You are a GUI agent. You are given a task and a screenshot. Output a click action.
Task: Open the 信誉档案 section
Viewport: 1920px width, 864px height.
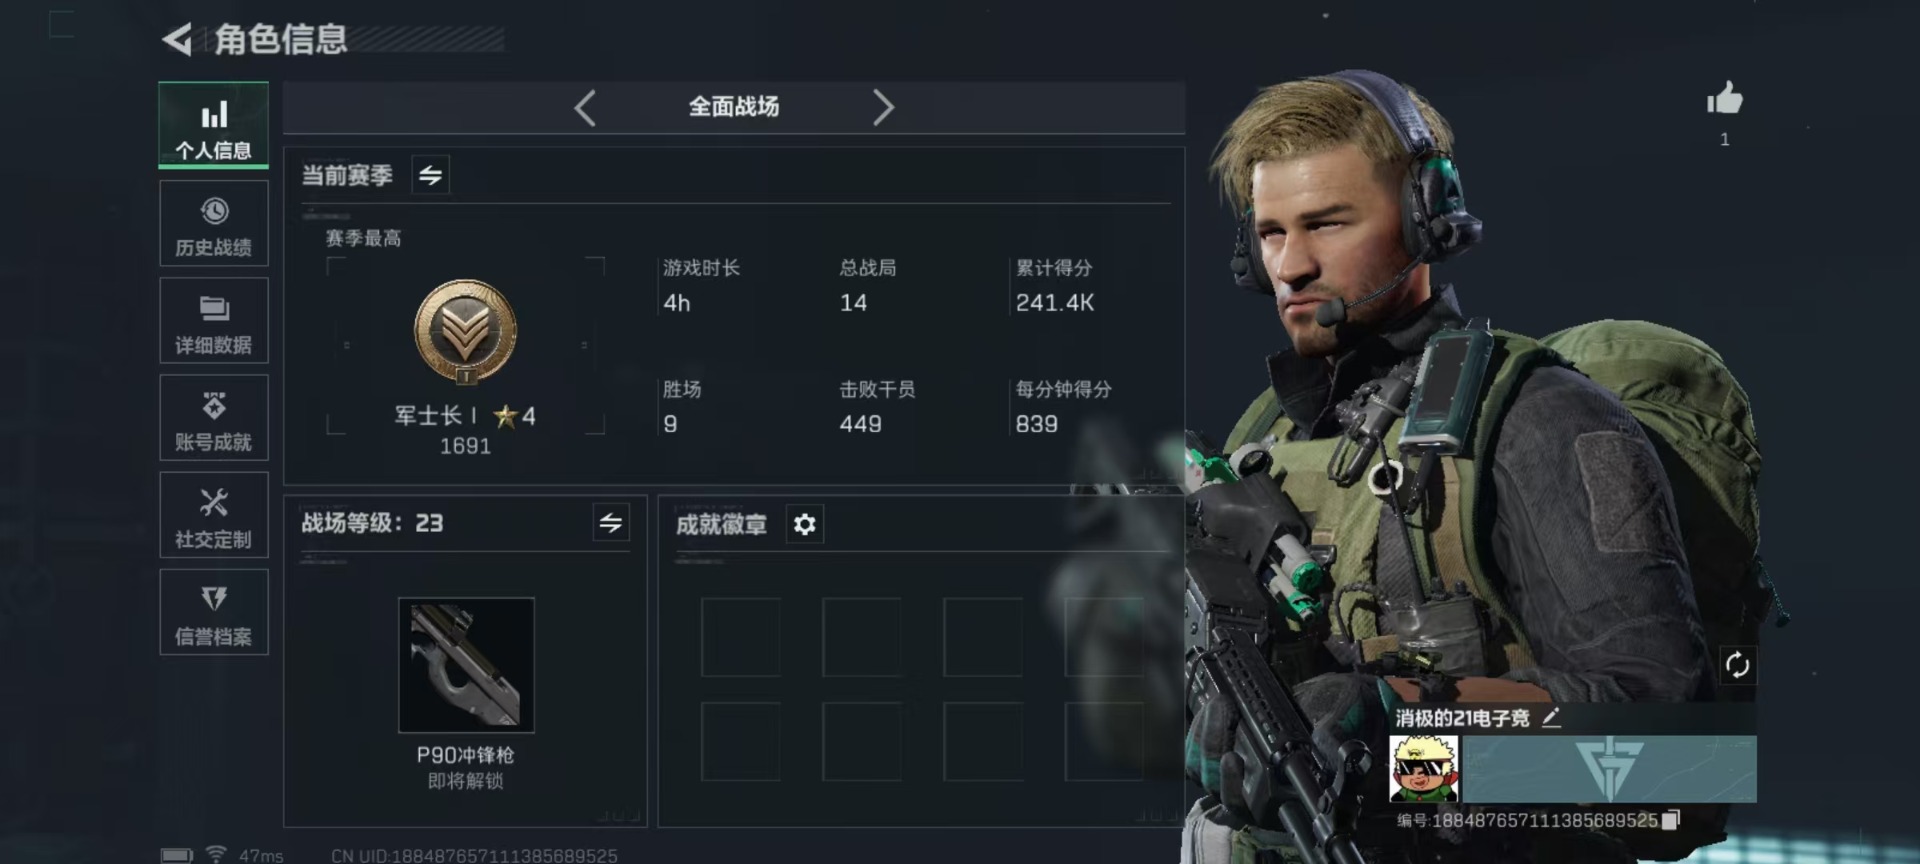coord(213,612)
